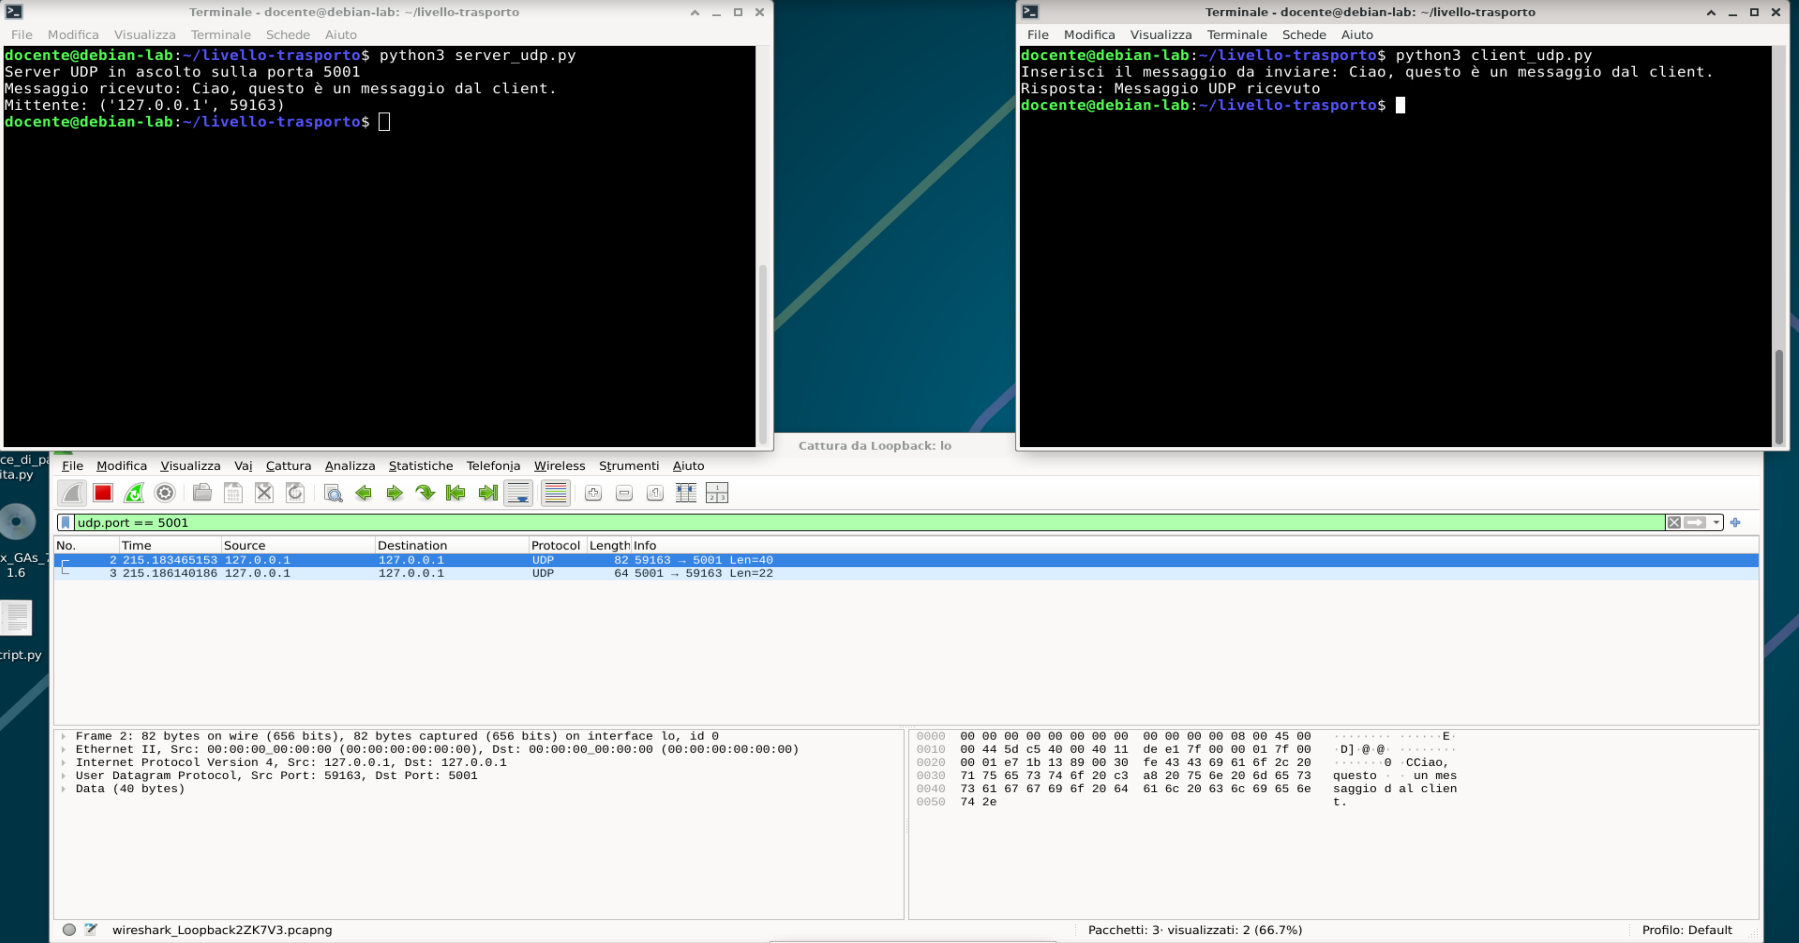Save the capture file icon
Image resolution: width=1799 pixels, height=943 pixels.
233,493
